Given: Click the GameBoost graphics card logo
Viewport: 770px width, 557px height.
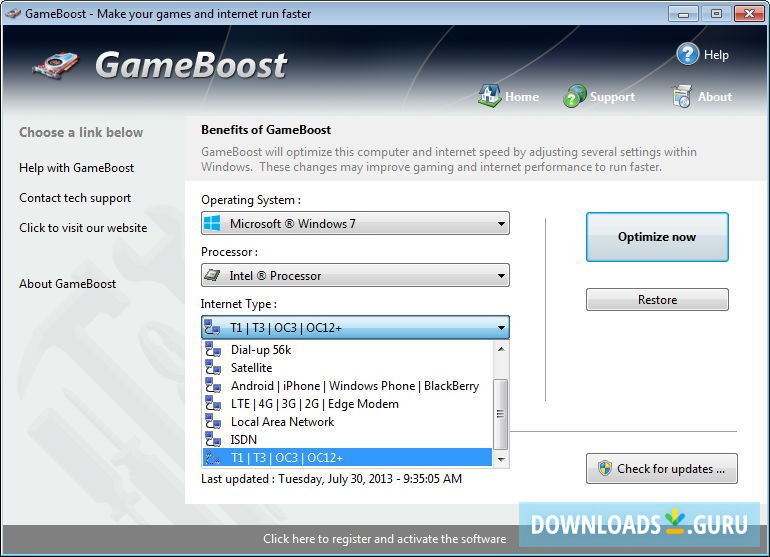Looking at the screenshot, I should coord(56,65).
